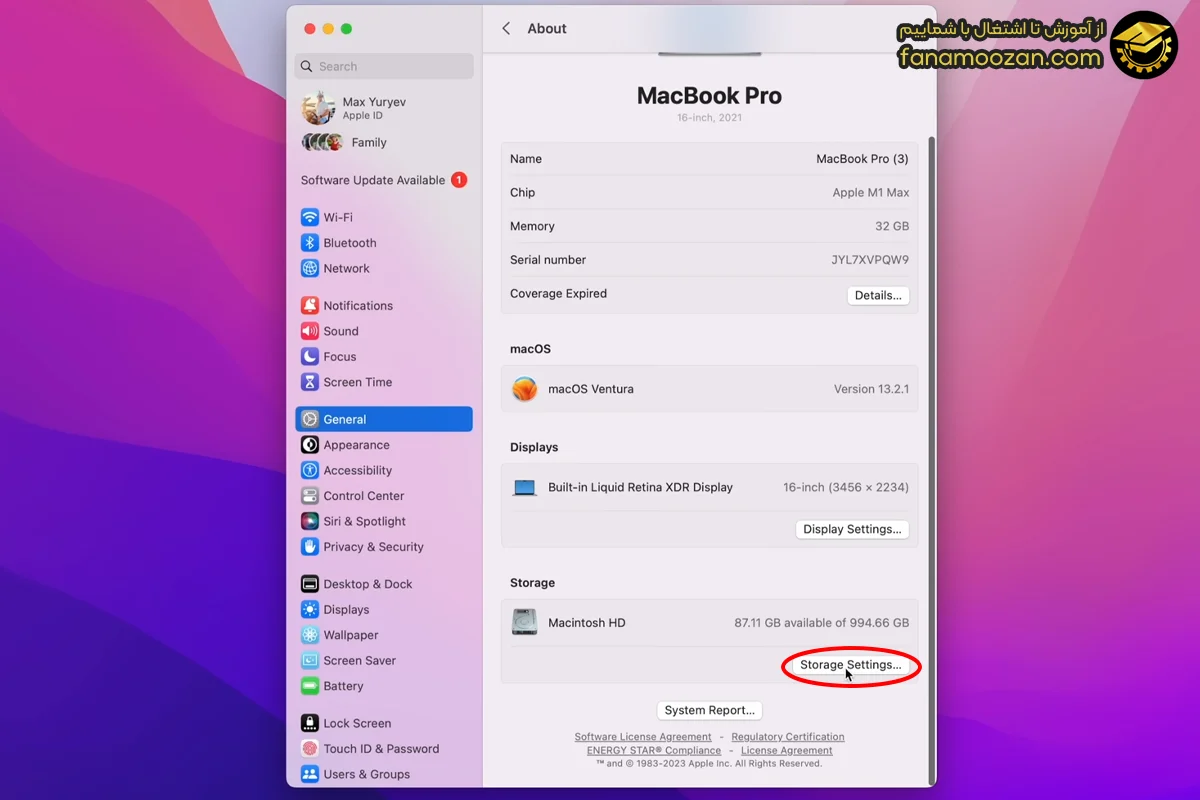Click the MacBook Pro (3) name value
Screen dimensions: 1200x800
862,158
